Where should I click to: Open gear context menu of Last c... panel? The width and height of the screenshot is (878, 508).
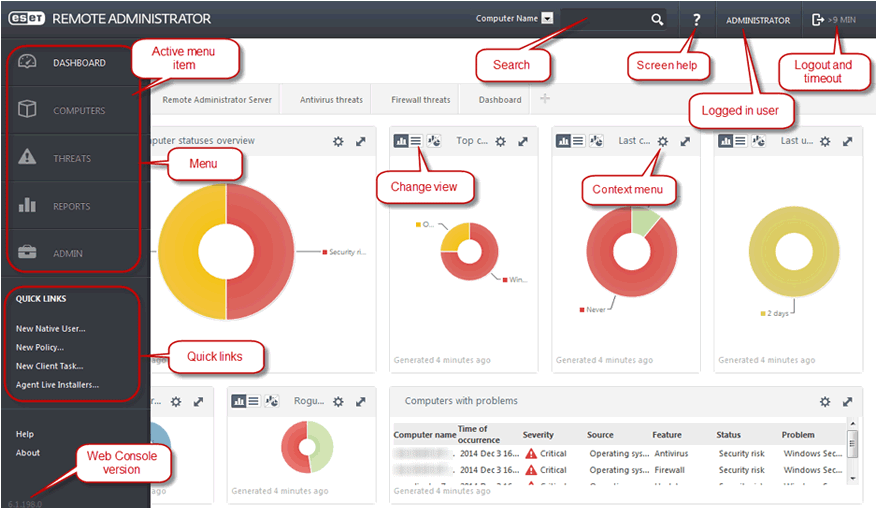[663, 142]
